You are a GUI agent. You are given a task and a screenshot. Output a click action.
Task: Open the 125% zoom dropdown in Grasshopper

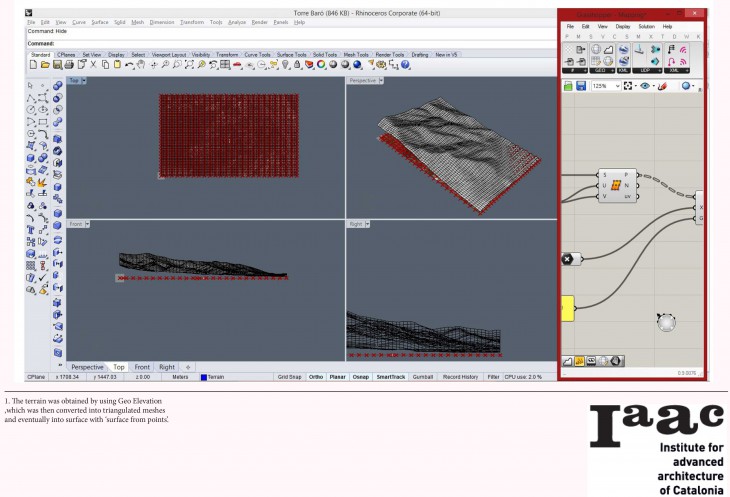(x=605, y=86)
